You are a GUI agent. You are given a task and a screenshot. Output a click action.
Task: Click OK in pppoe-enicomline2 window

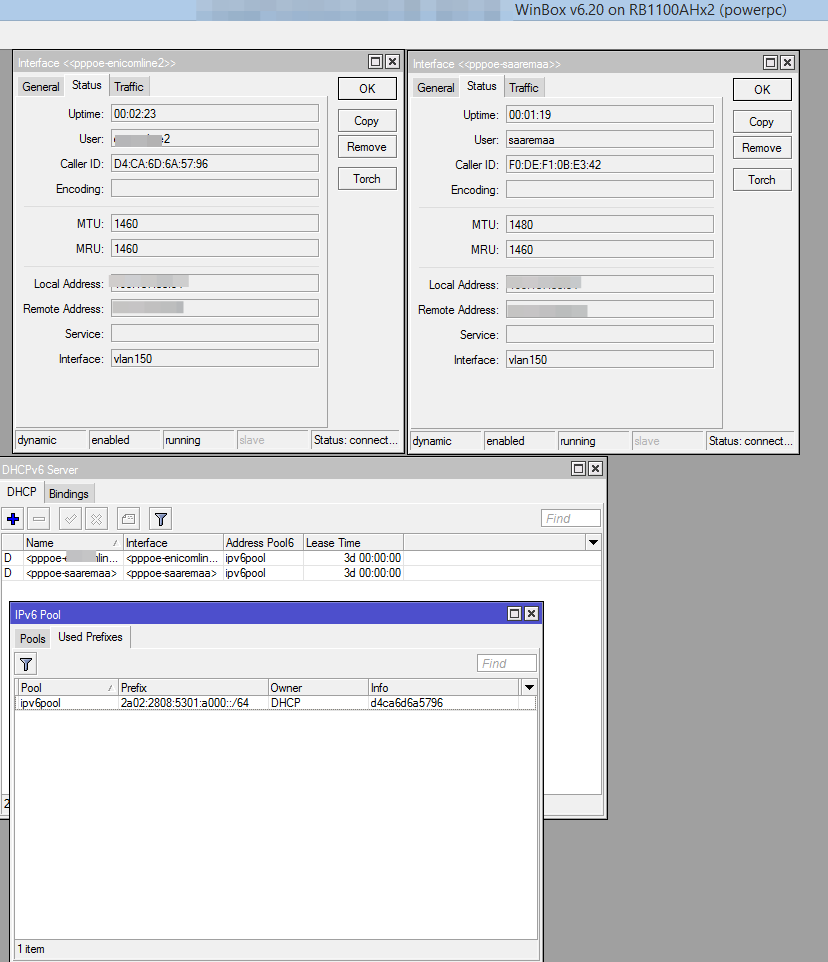click(x=367, y=88)
